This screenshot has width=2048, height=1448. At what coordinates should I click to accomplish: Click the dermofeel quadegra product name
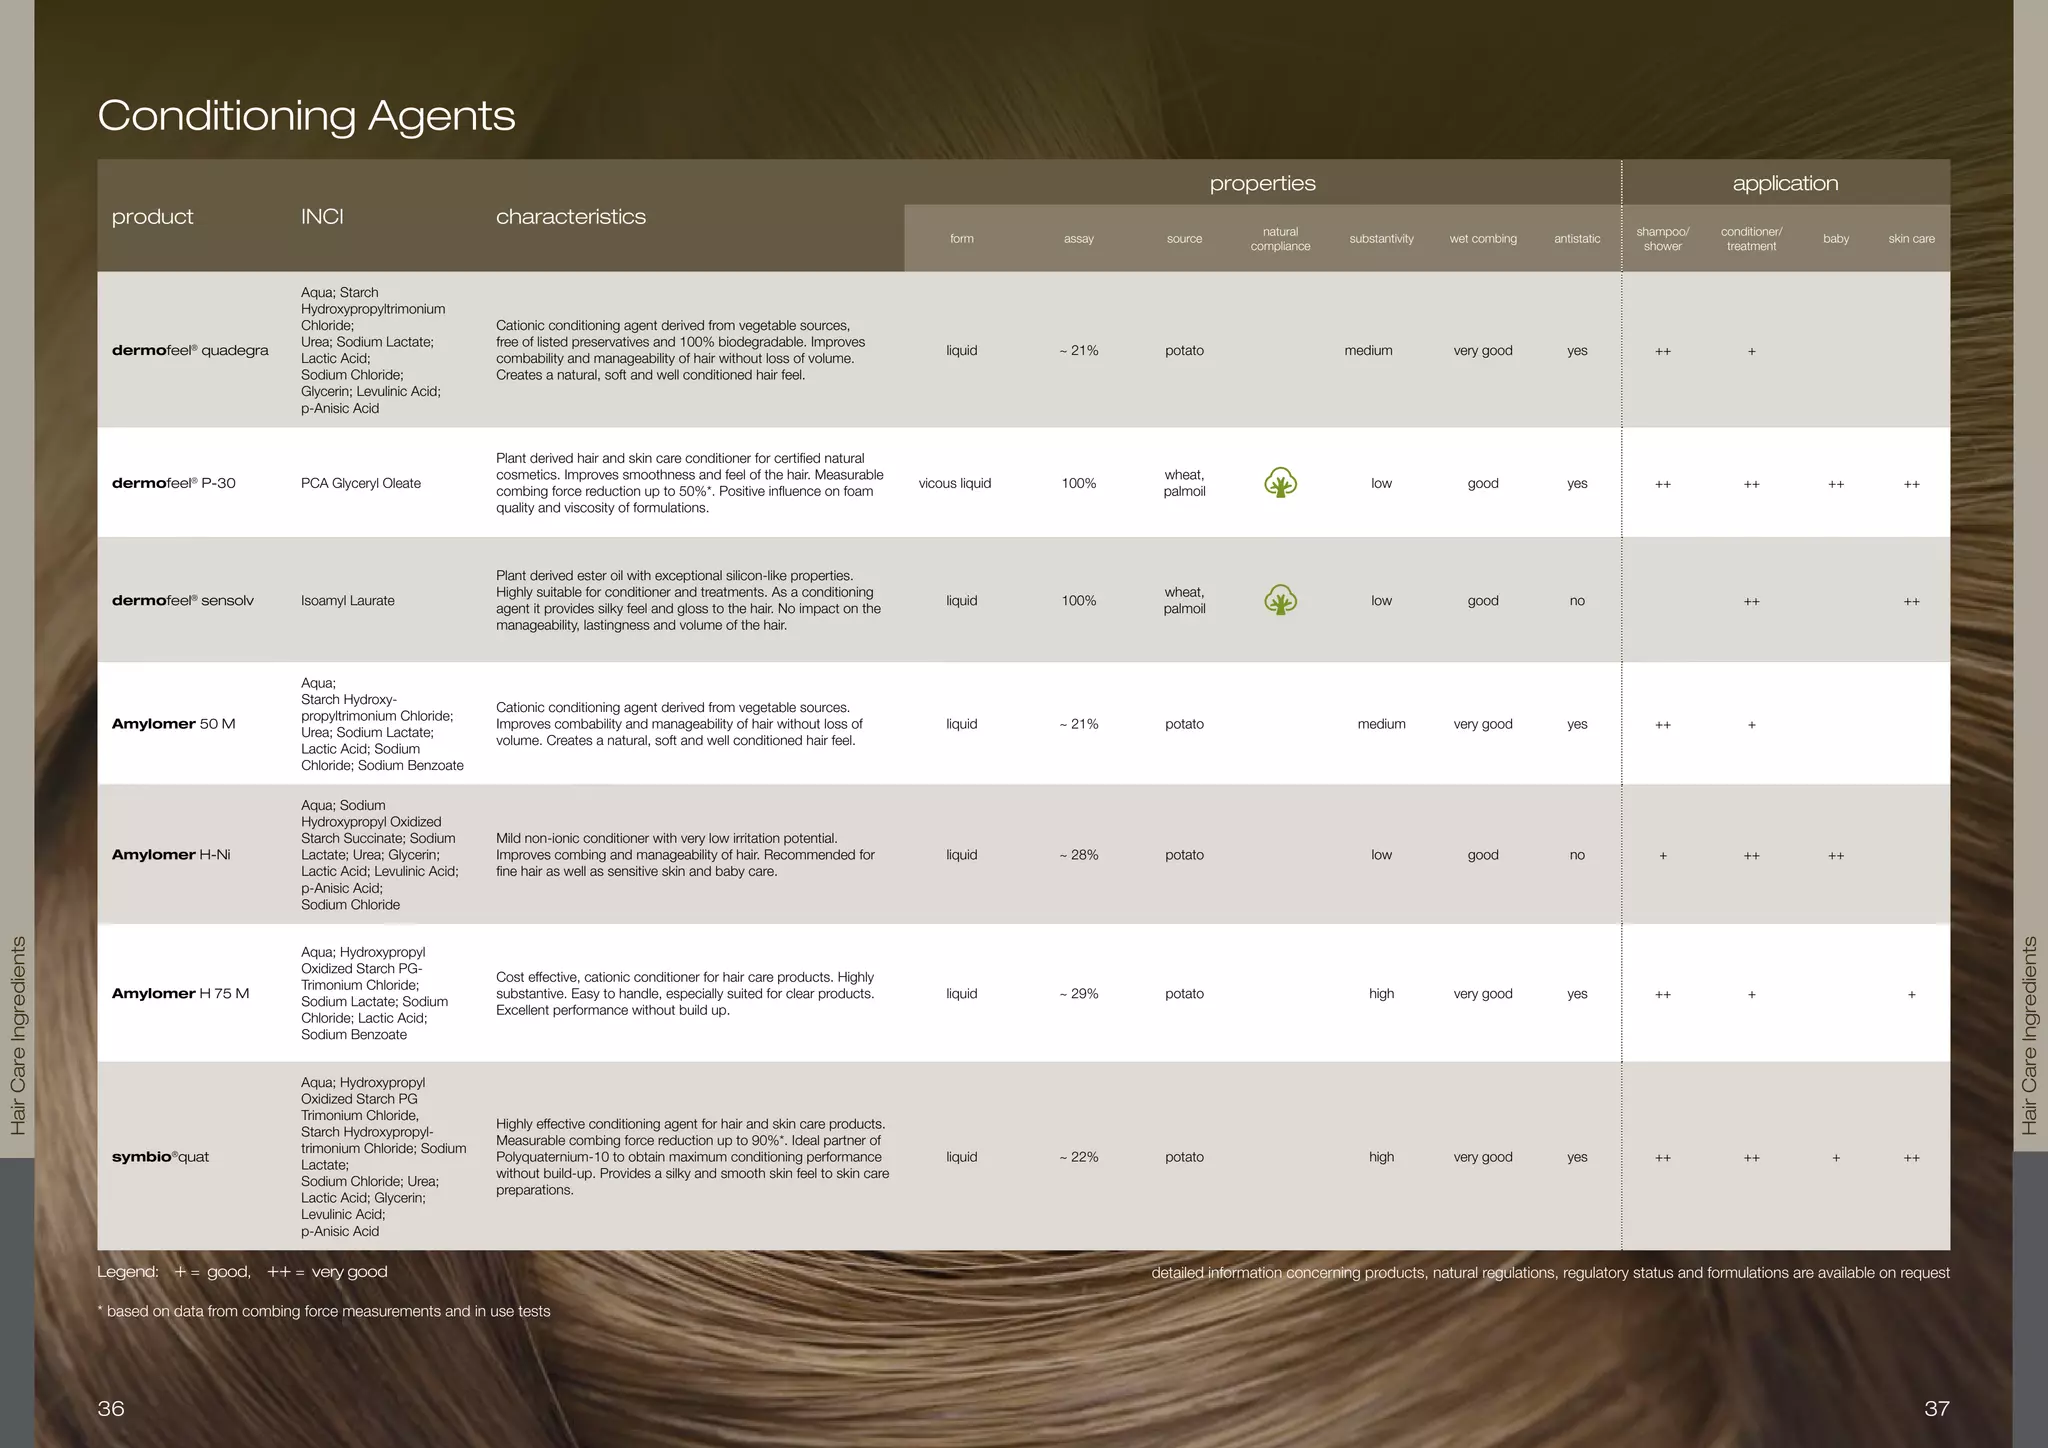190,350
